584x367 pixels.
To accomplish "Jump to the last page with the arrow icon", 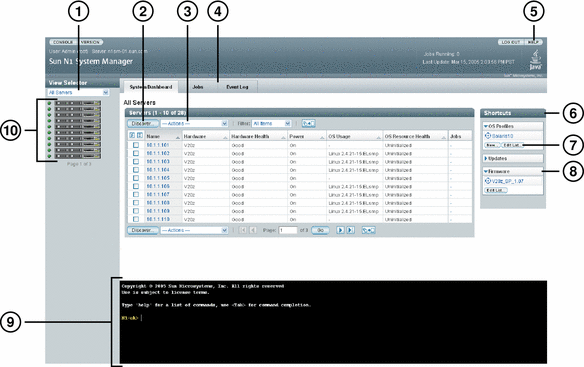I will [350, 230].
